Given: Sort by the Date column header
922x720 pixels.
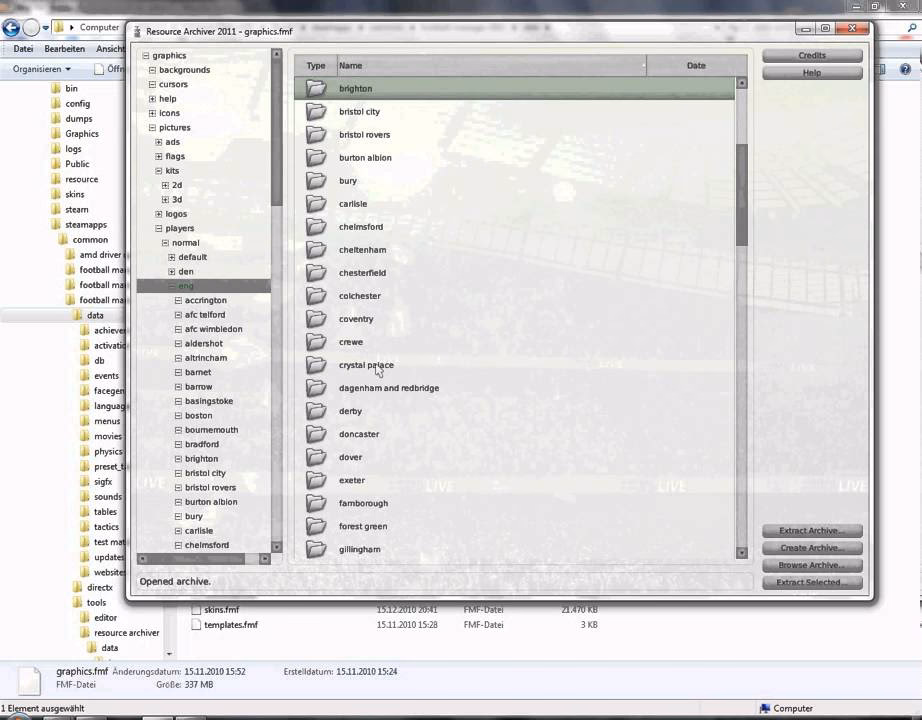Looking at the screenshot, I should click(x=696, y=65).
